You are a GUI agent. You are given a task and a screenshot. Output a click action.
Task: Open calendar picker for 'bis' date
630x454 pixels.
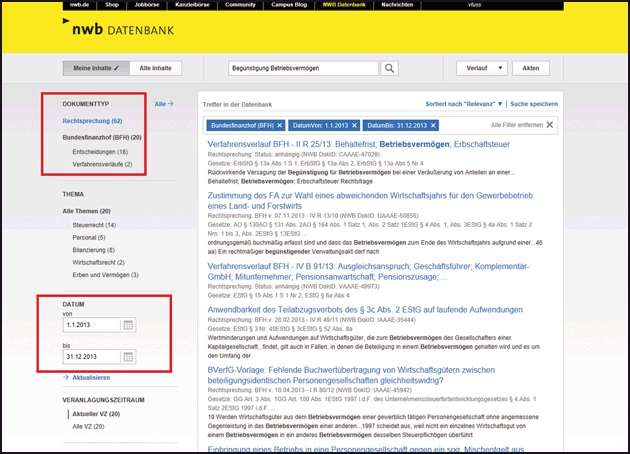tap(128, 357)
